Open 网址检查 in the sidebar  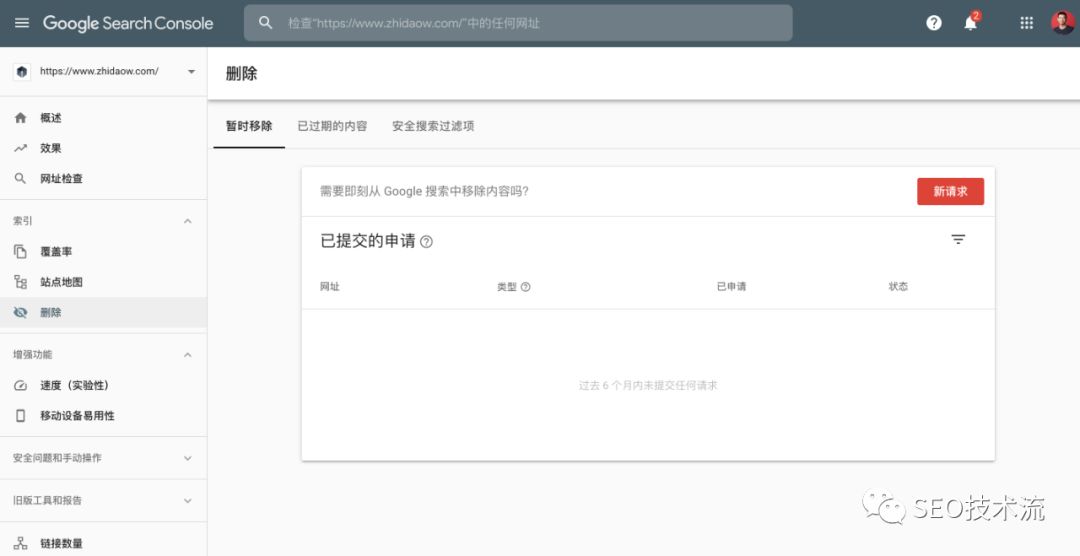coord(61,179)
